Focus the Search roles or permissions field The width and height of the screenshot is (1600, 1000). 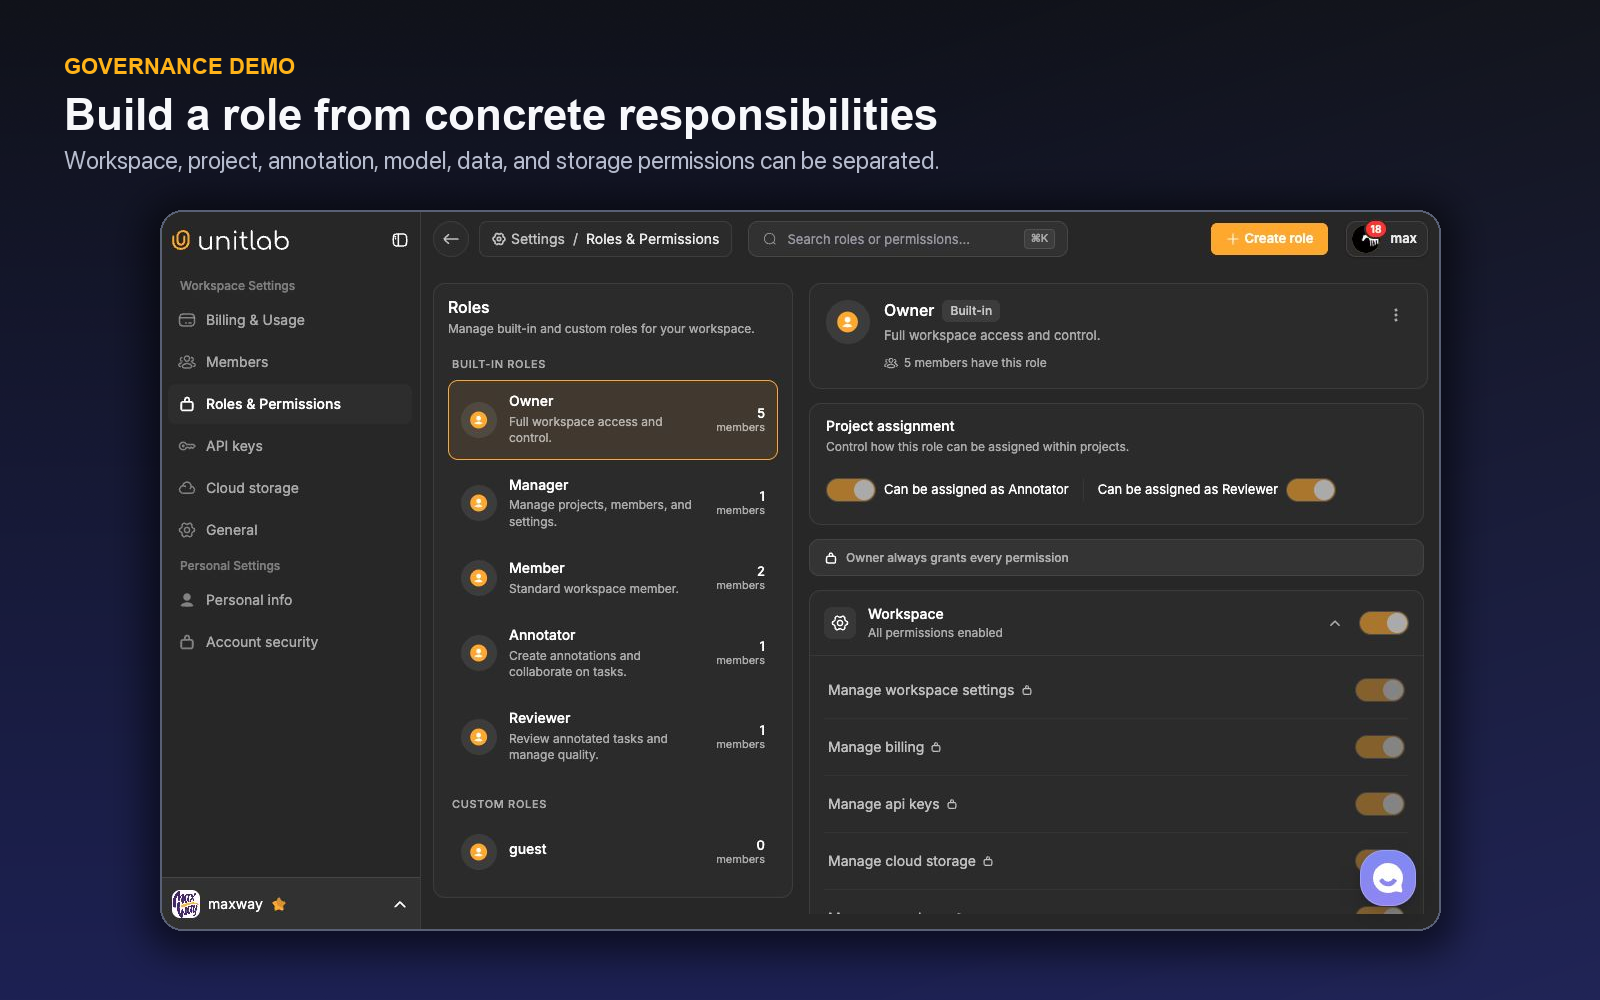coord(907,239)
